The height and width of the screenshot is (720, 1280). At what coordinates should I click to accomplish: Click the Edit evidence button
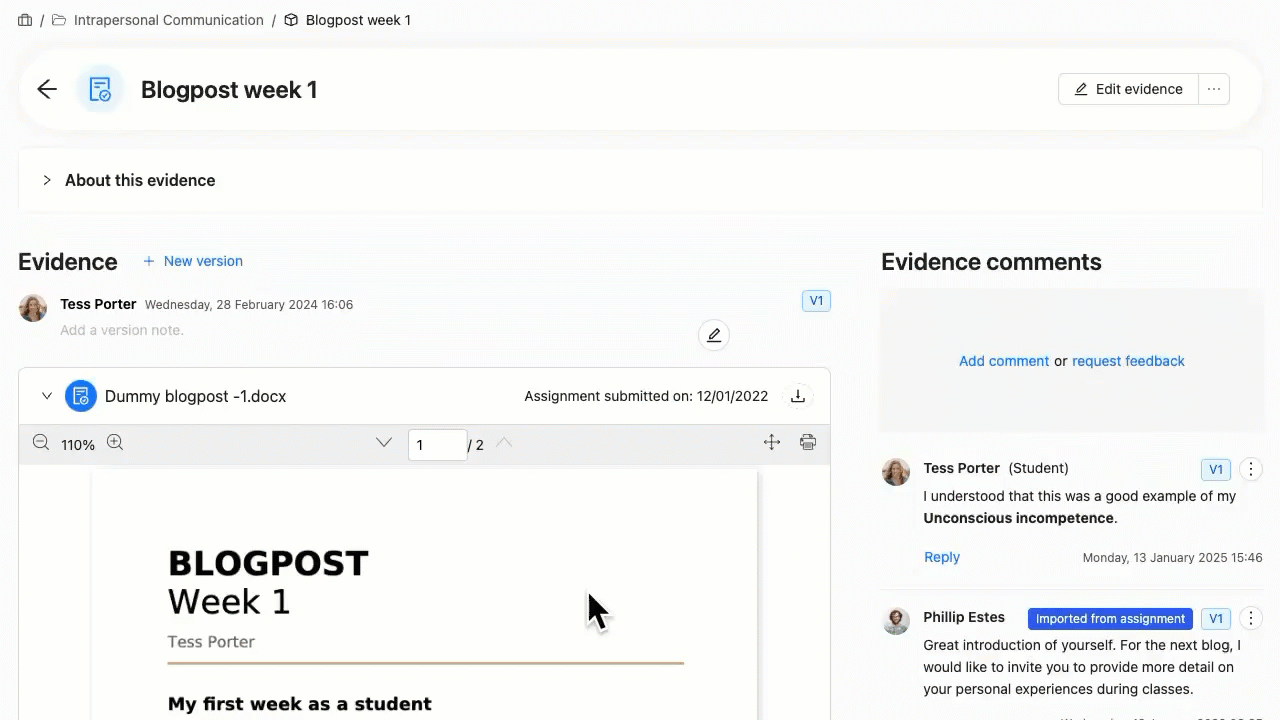click(1128, 89)
